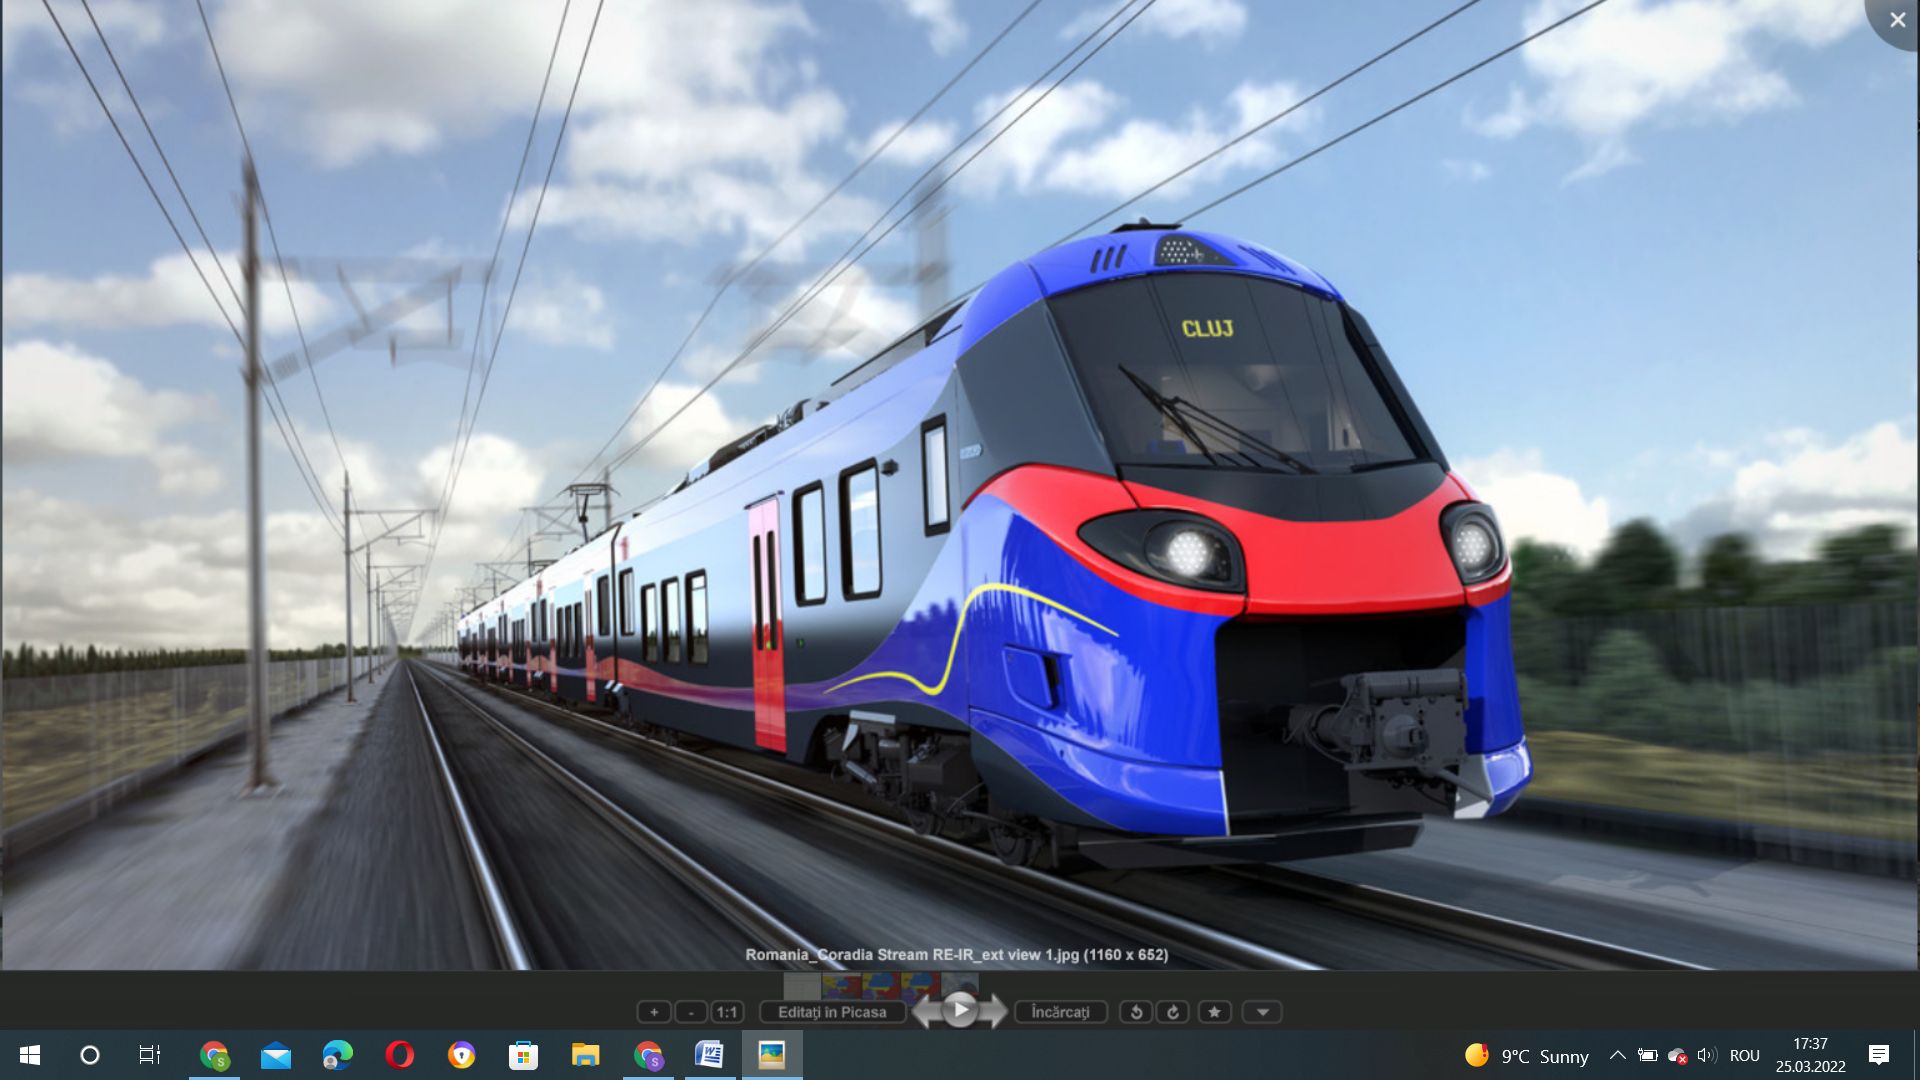Switch to Microsoft Word window
Screen dimensions: 1920x1080
710,1055
